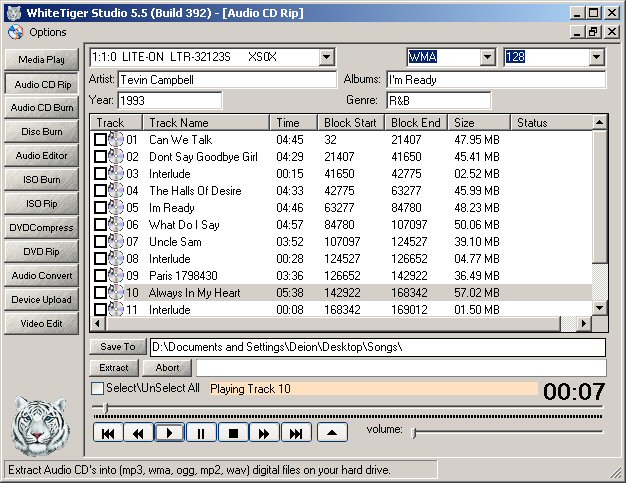
Task: Abort the extraction
Action: (x=167, y=368)
